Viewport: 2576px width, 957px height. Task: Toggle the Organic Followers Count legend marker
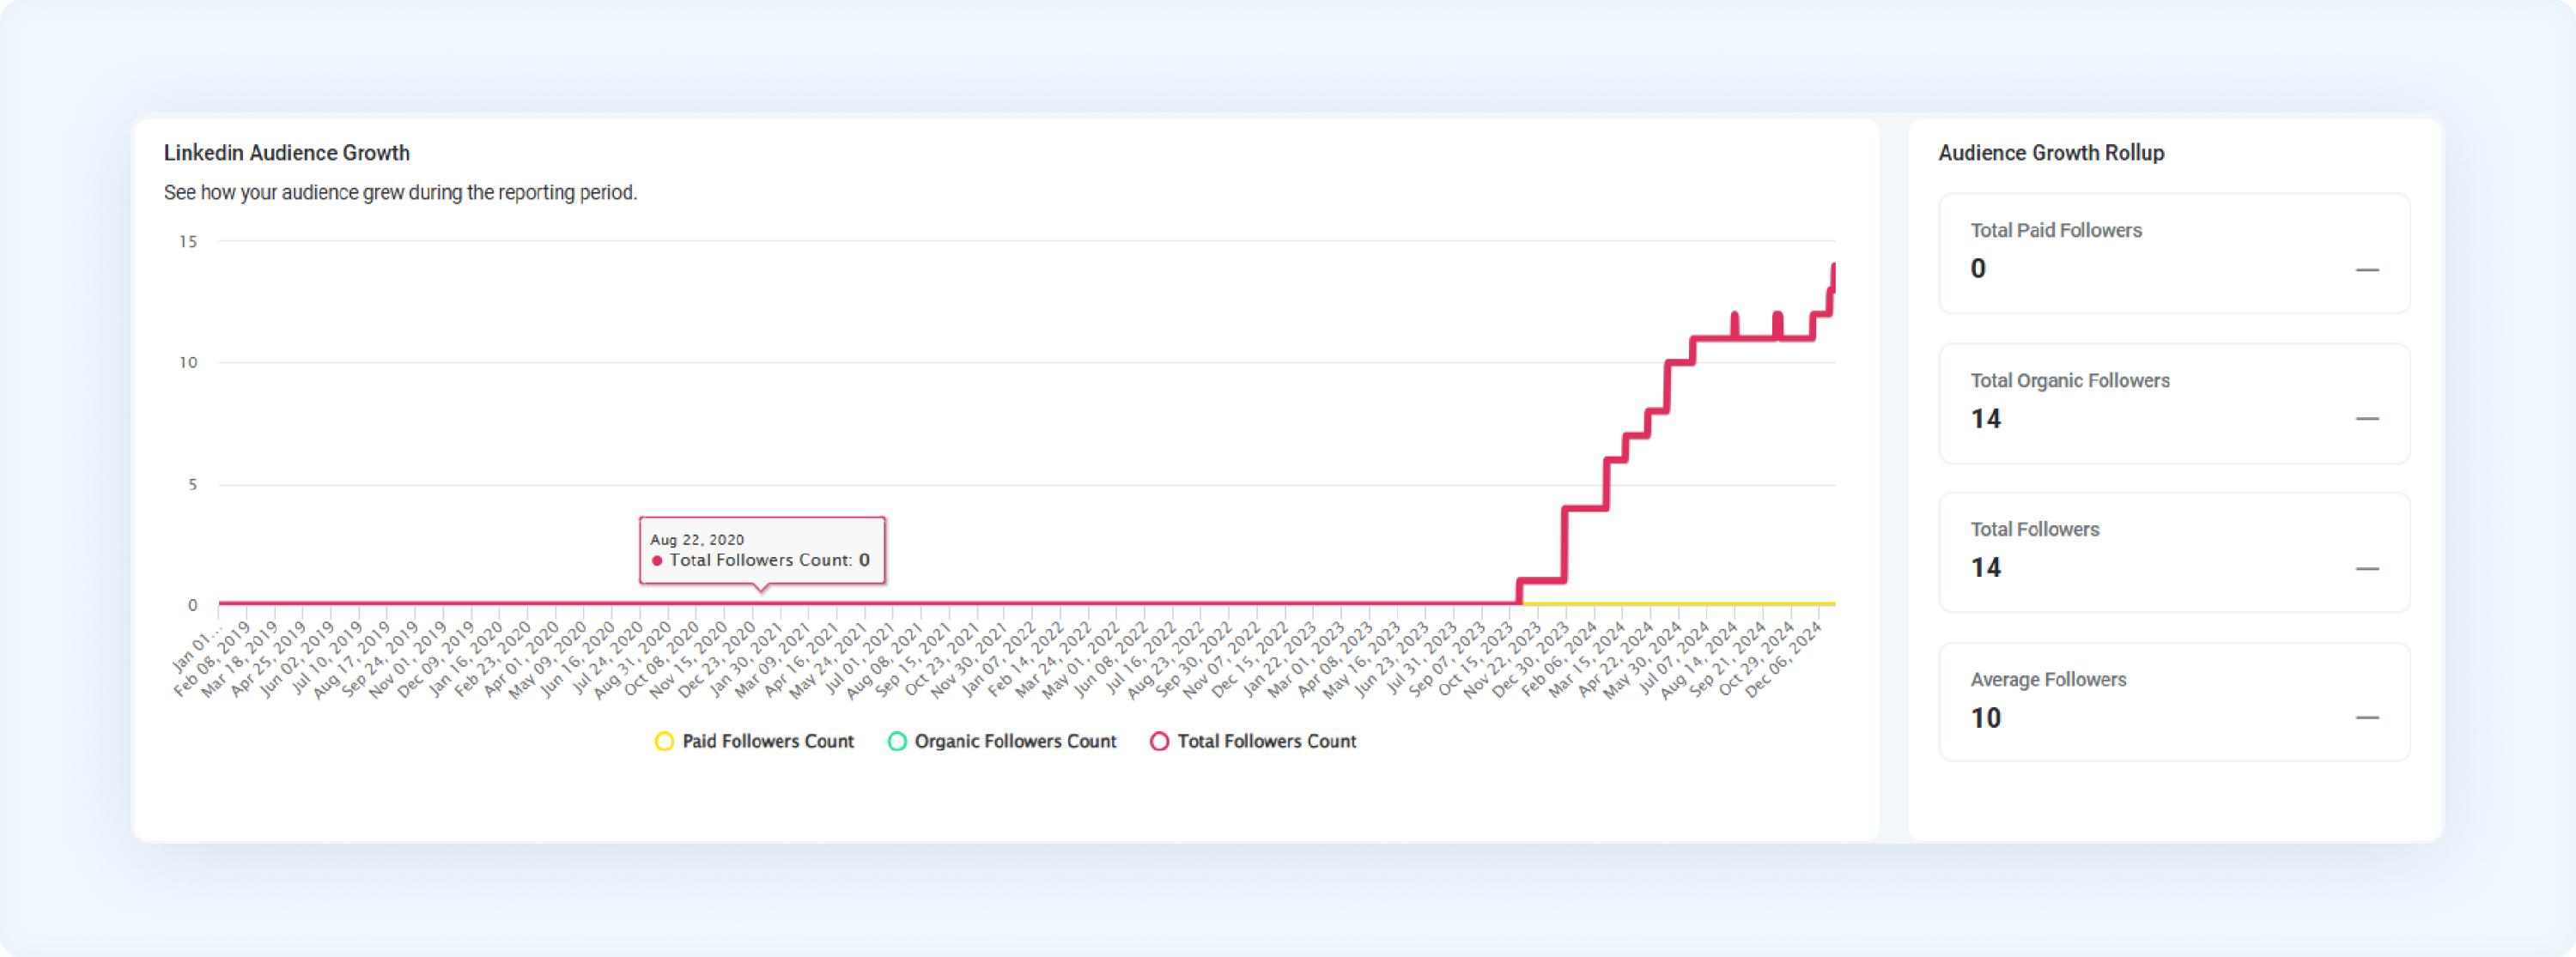[x=897, y=741]
